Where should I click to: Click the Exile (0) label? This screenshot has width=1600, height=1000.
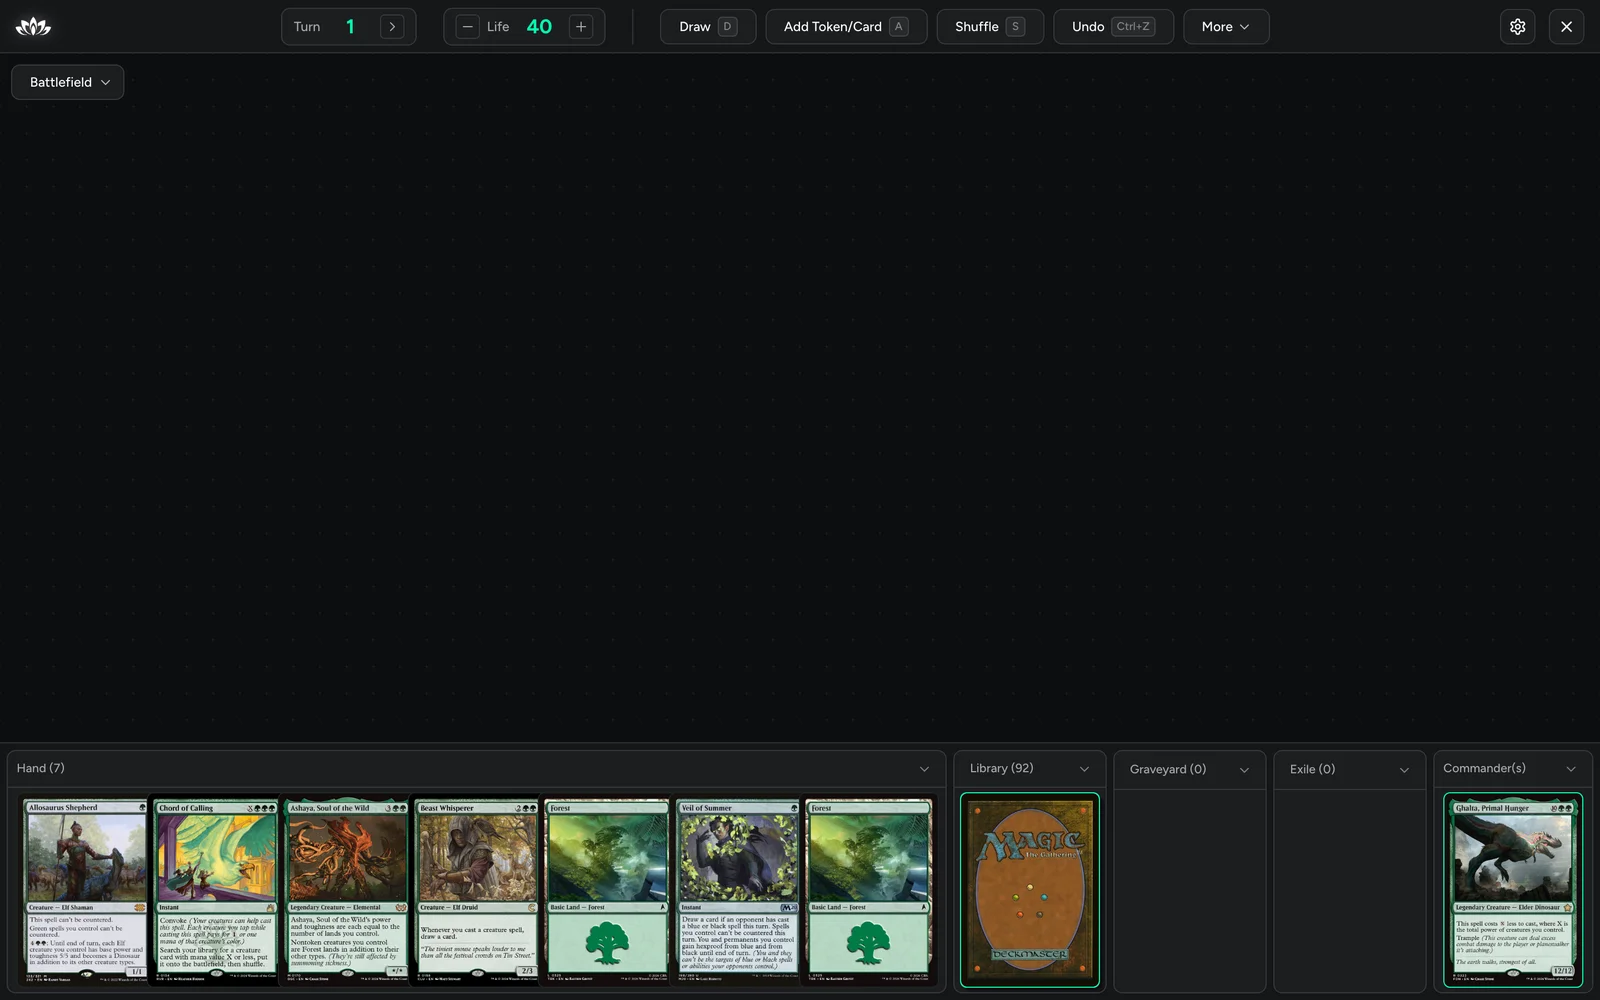point(1312,769)
